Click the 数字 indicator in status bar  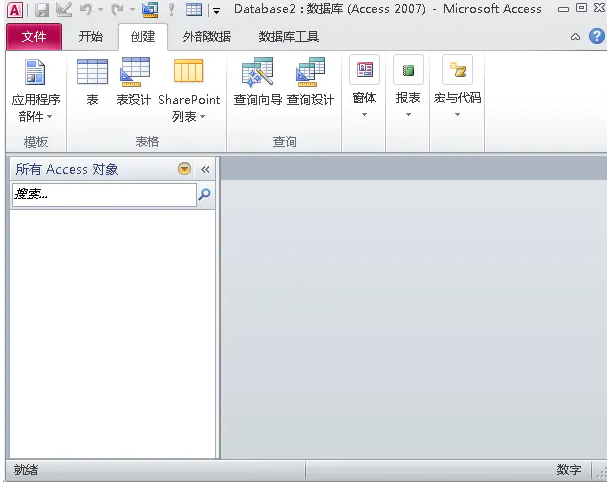[x=569, y=470]
